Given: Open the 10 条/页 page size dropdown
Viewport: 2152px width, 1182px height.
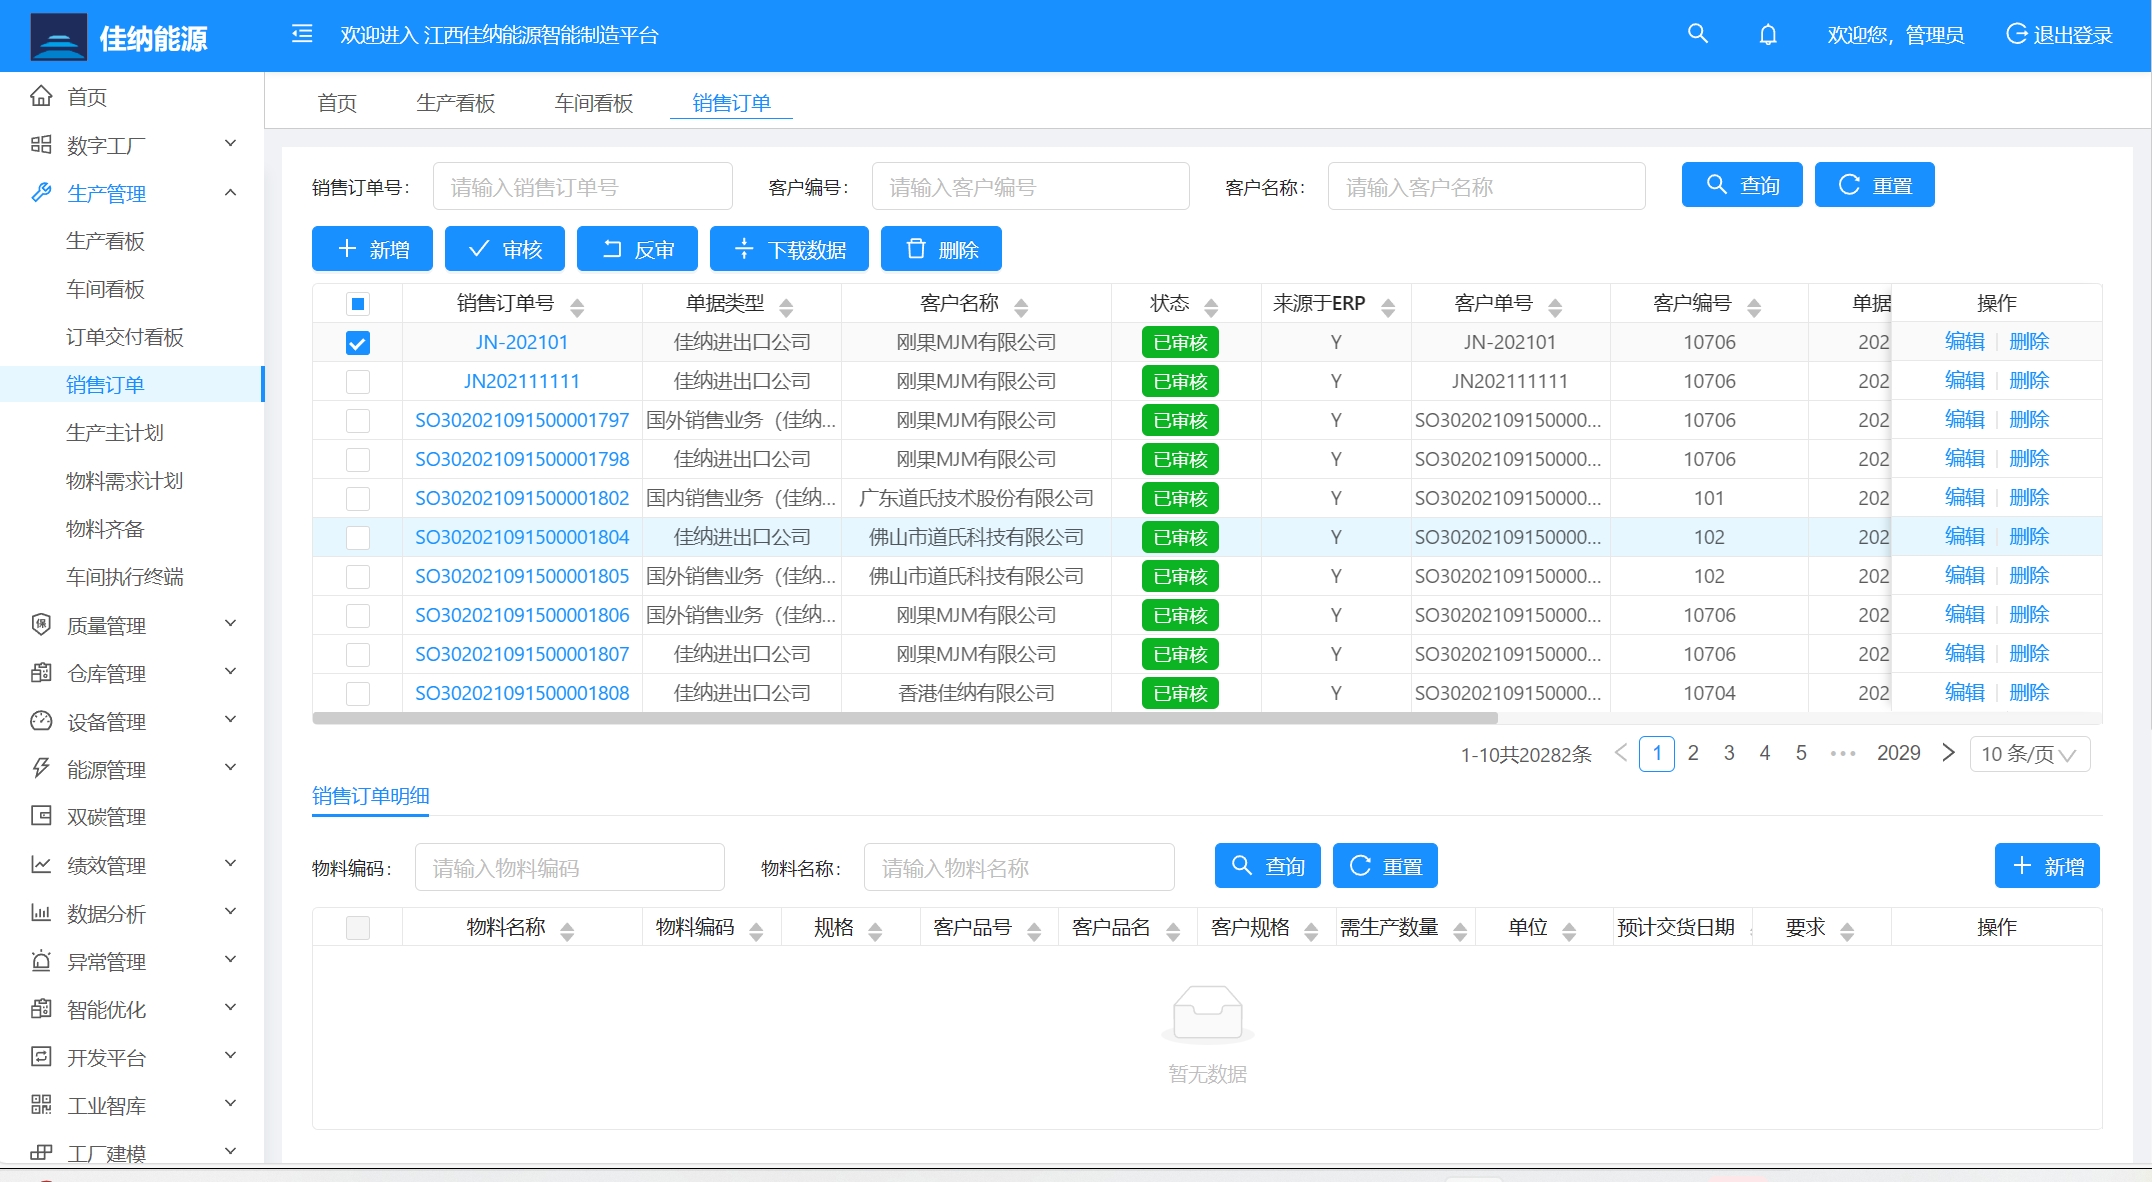Looking at the screenshot, I should coord(2029,754).
